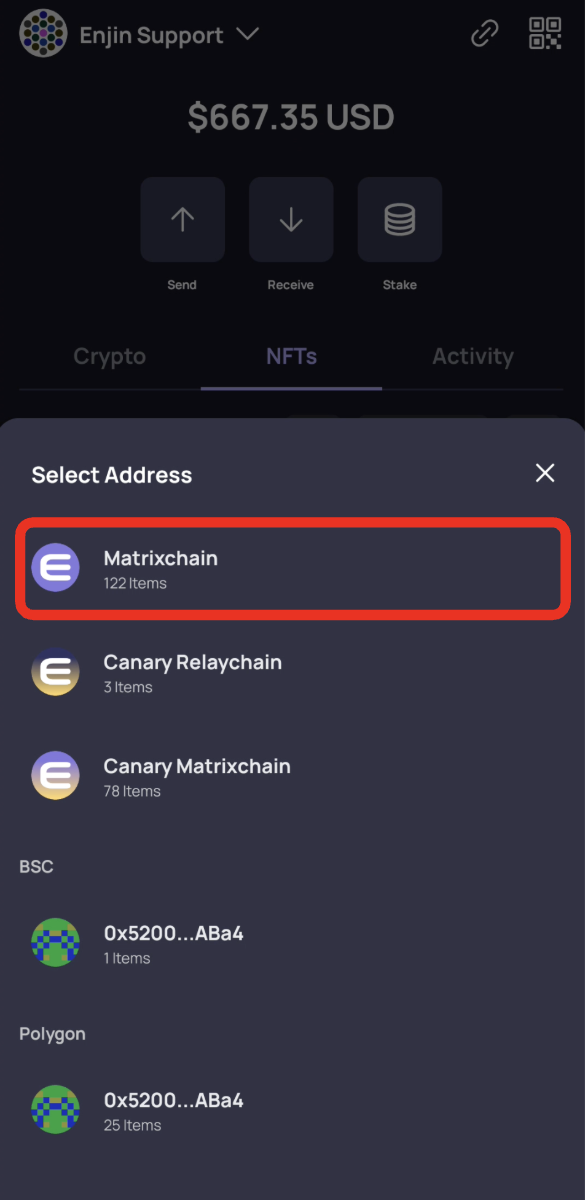Tap the QR code scanner icon
588x1200 pixels.
[545, 33]
